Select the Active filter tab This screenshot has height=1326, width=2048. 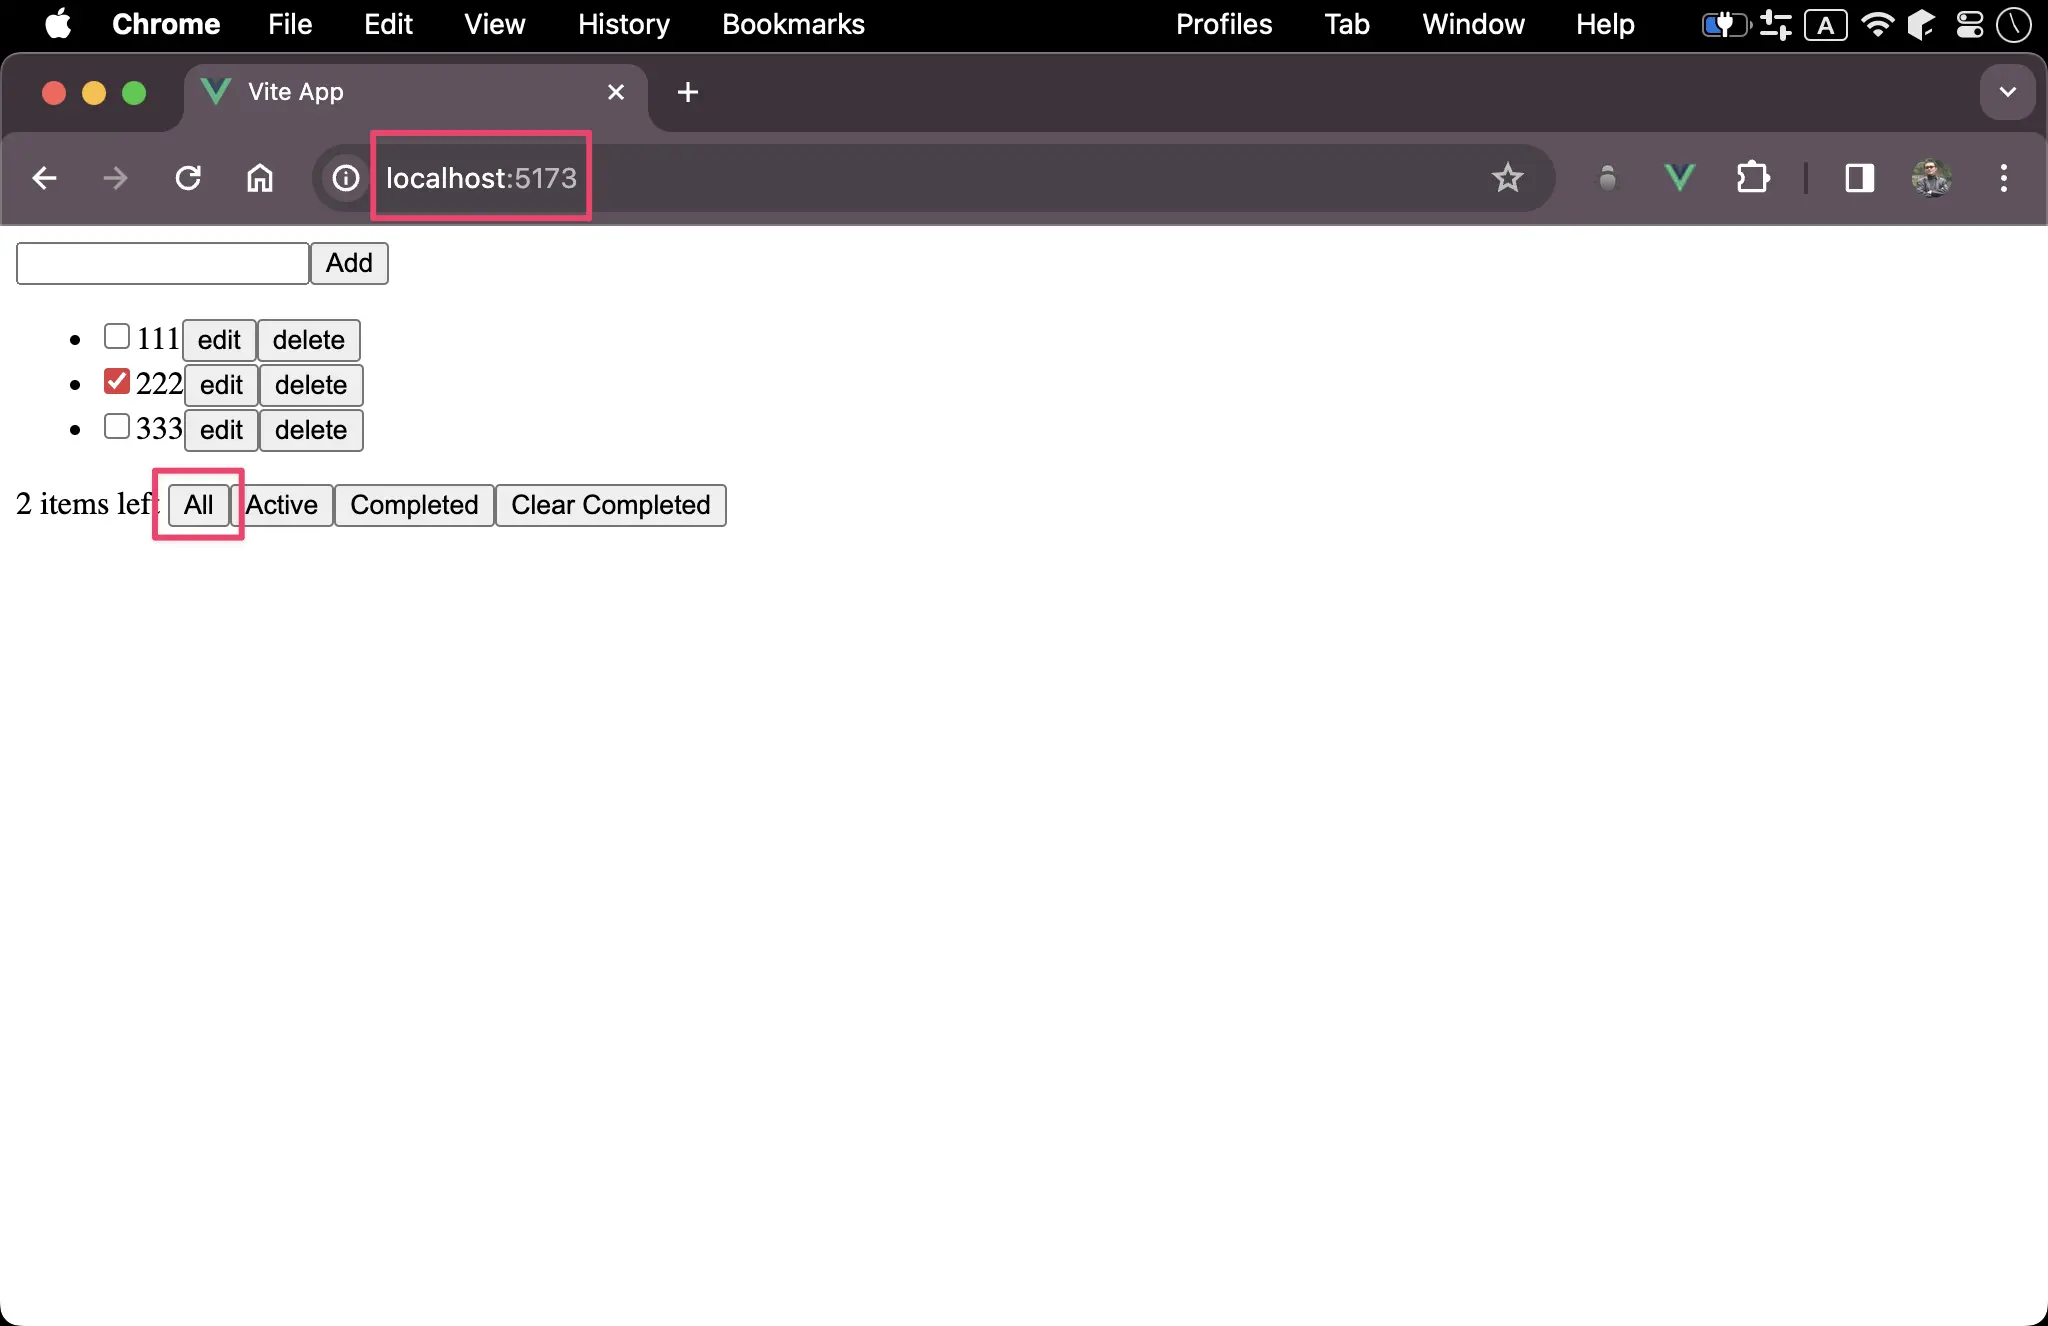282,503
